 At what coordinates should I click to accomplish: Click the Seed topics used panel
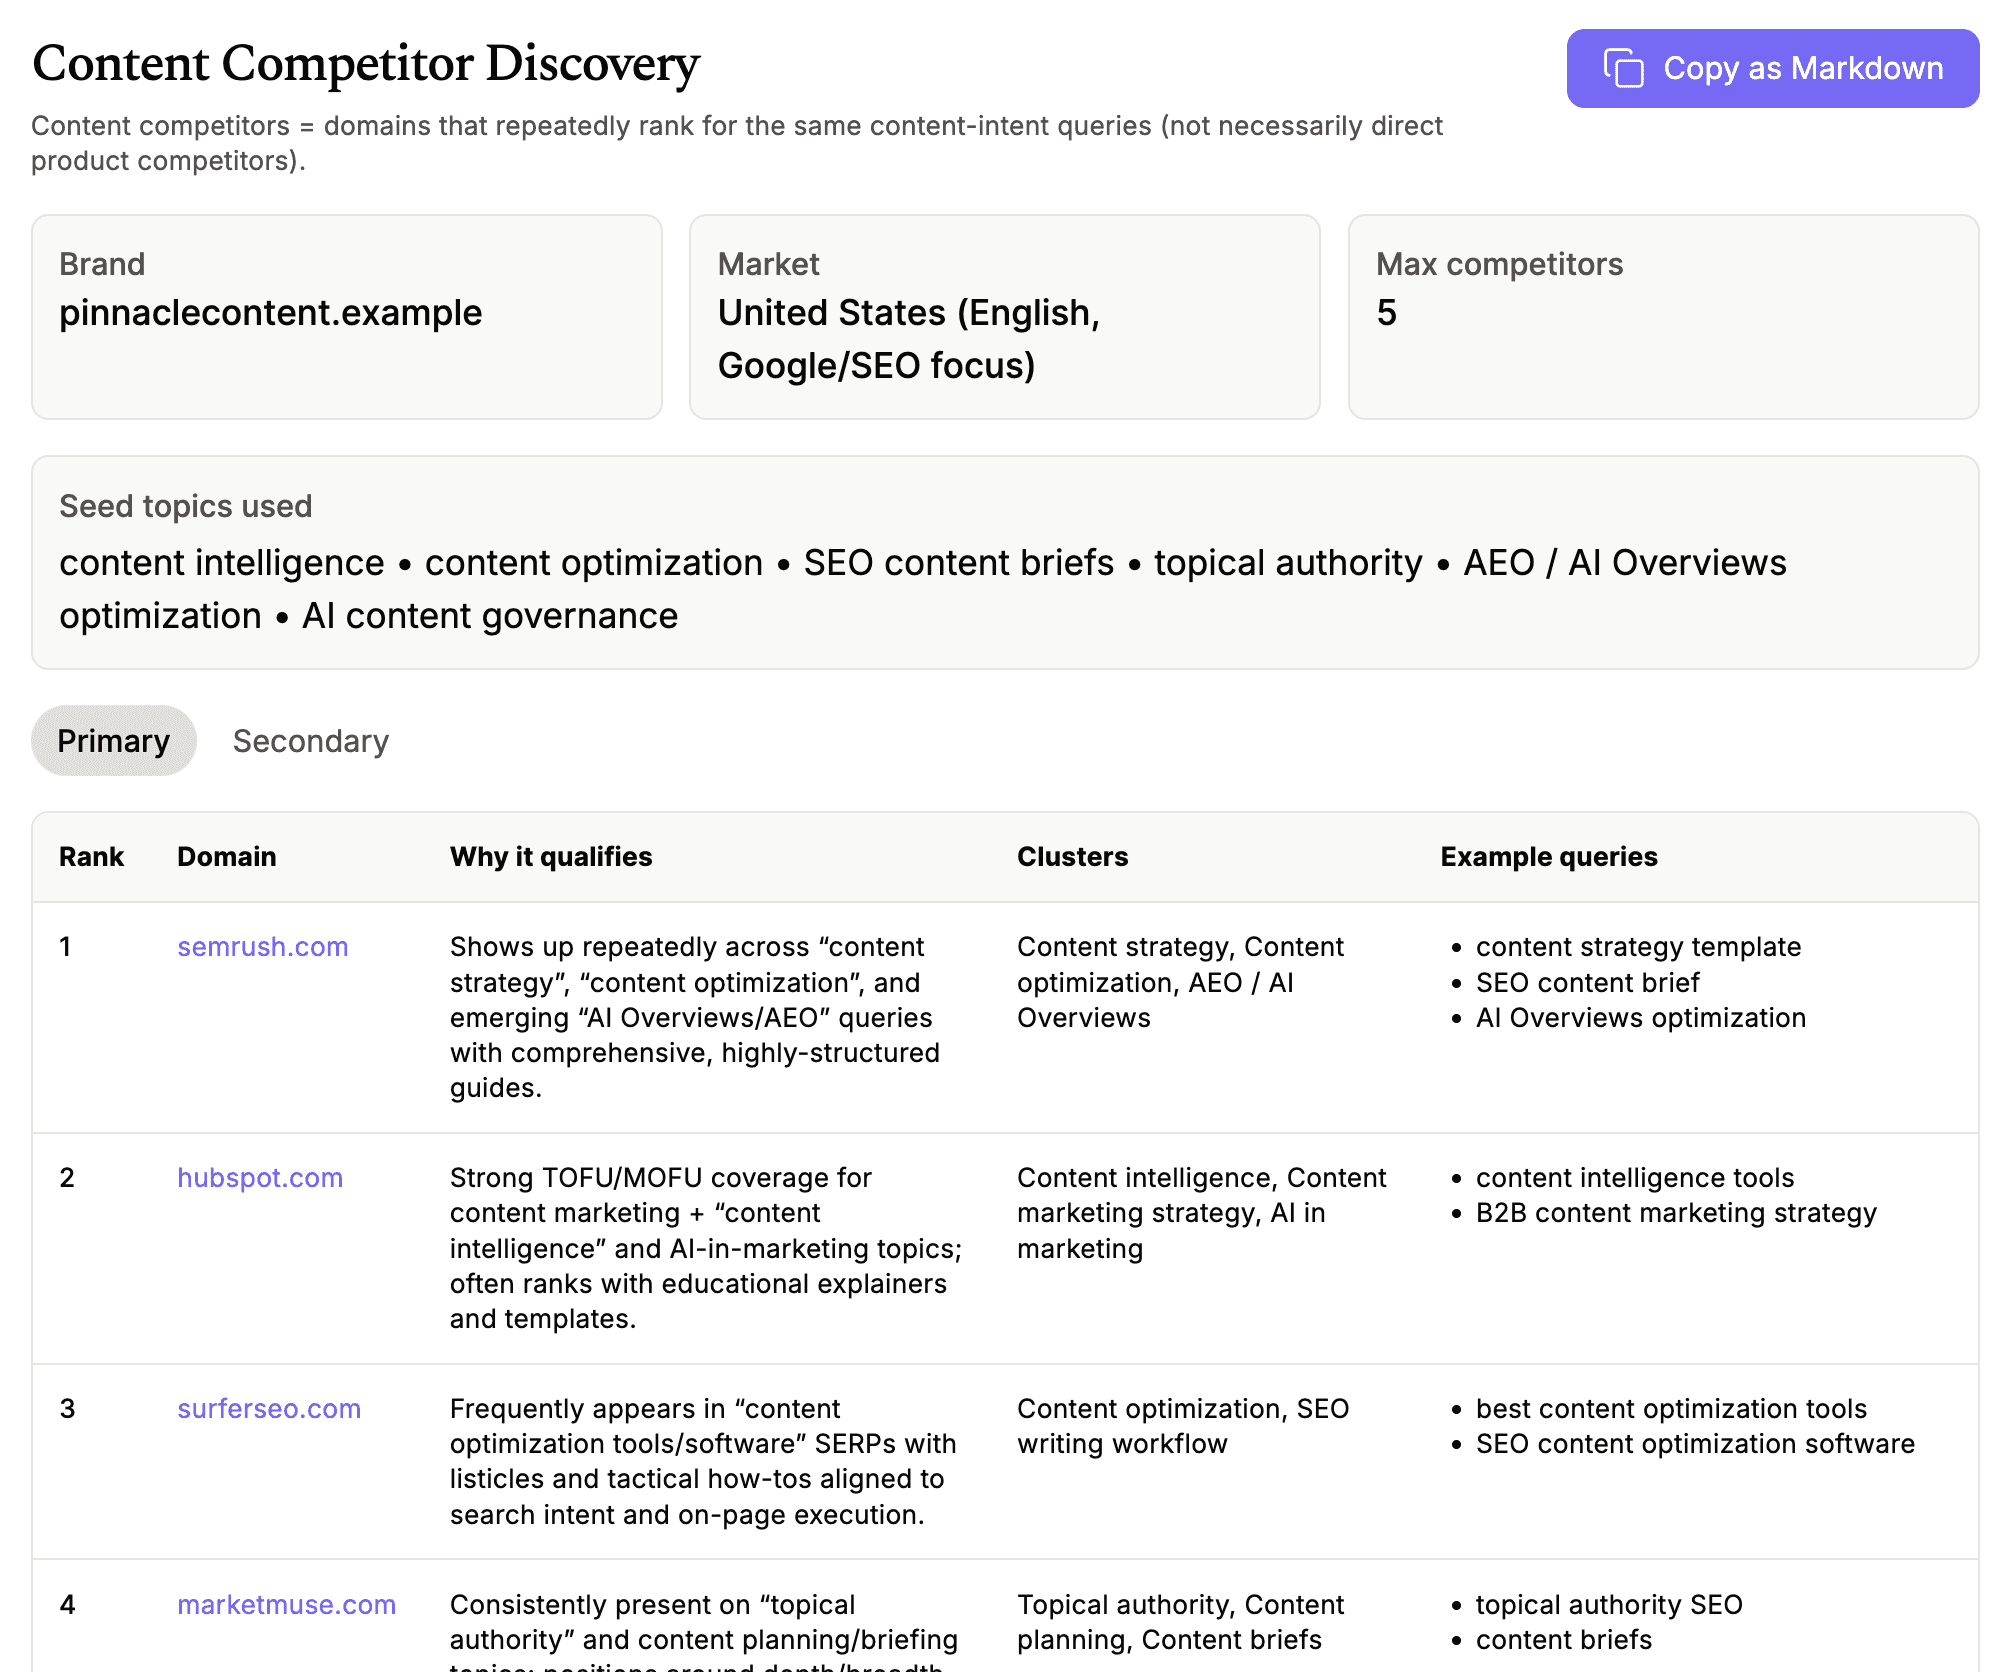(x=1004, y=562)
